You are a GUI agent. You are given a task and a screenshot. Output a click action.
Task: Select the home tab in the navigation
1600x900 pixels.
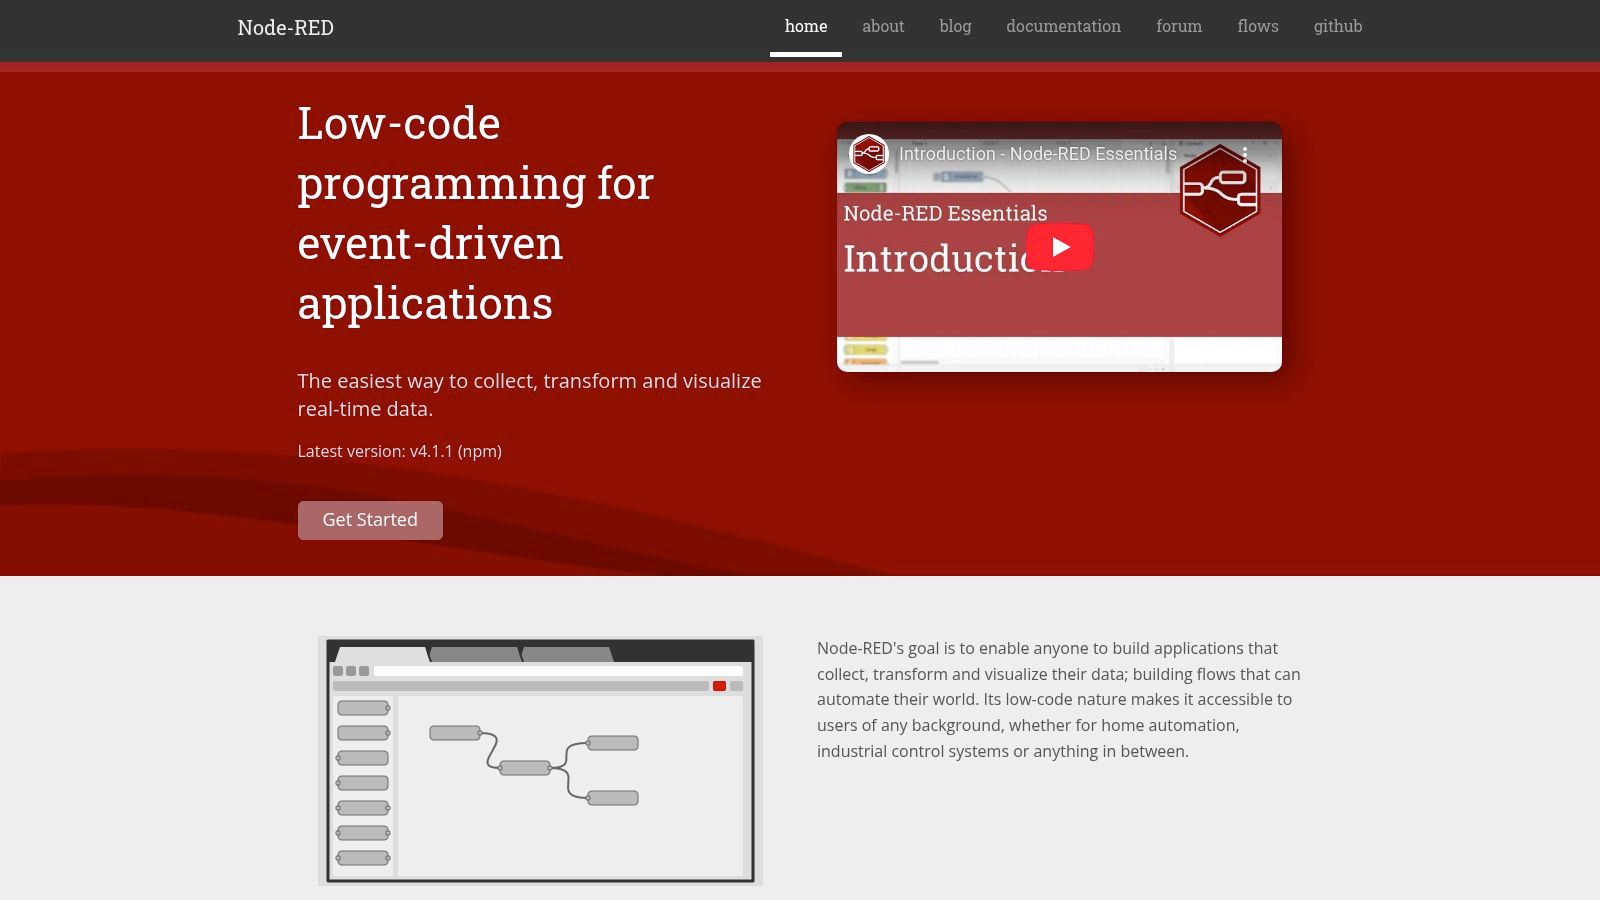click(x=806, y=26)
